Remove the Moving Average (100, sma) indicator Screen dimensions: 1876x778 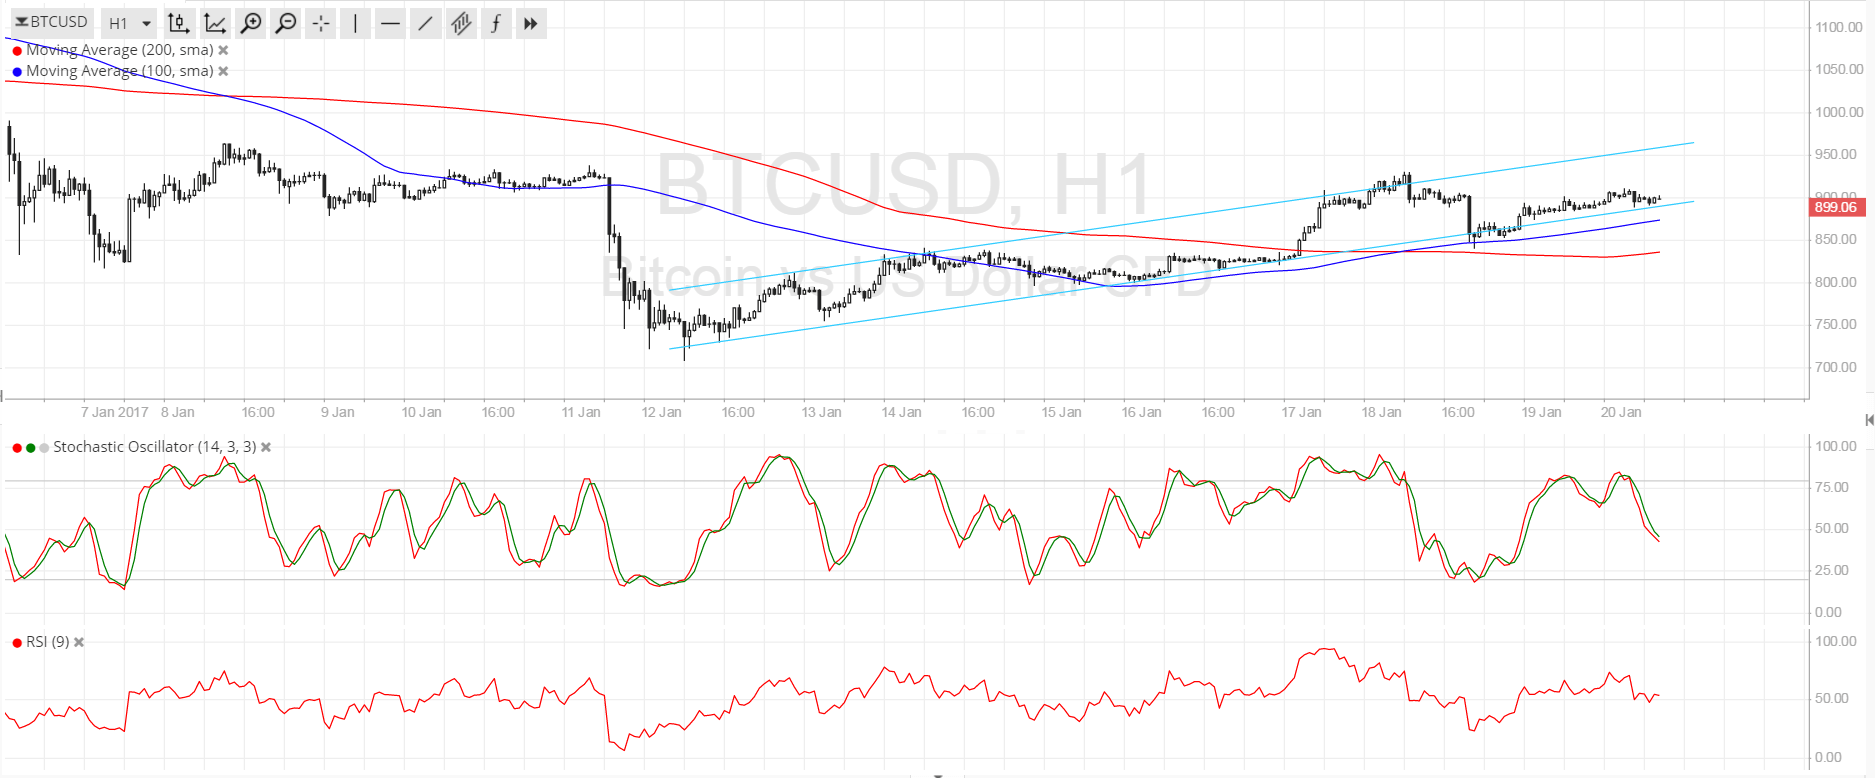(x=223, y=71)
